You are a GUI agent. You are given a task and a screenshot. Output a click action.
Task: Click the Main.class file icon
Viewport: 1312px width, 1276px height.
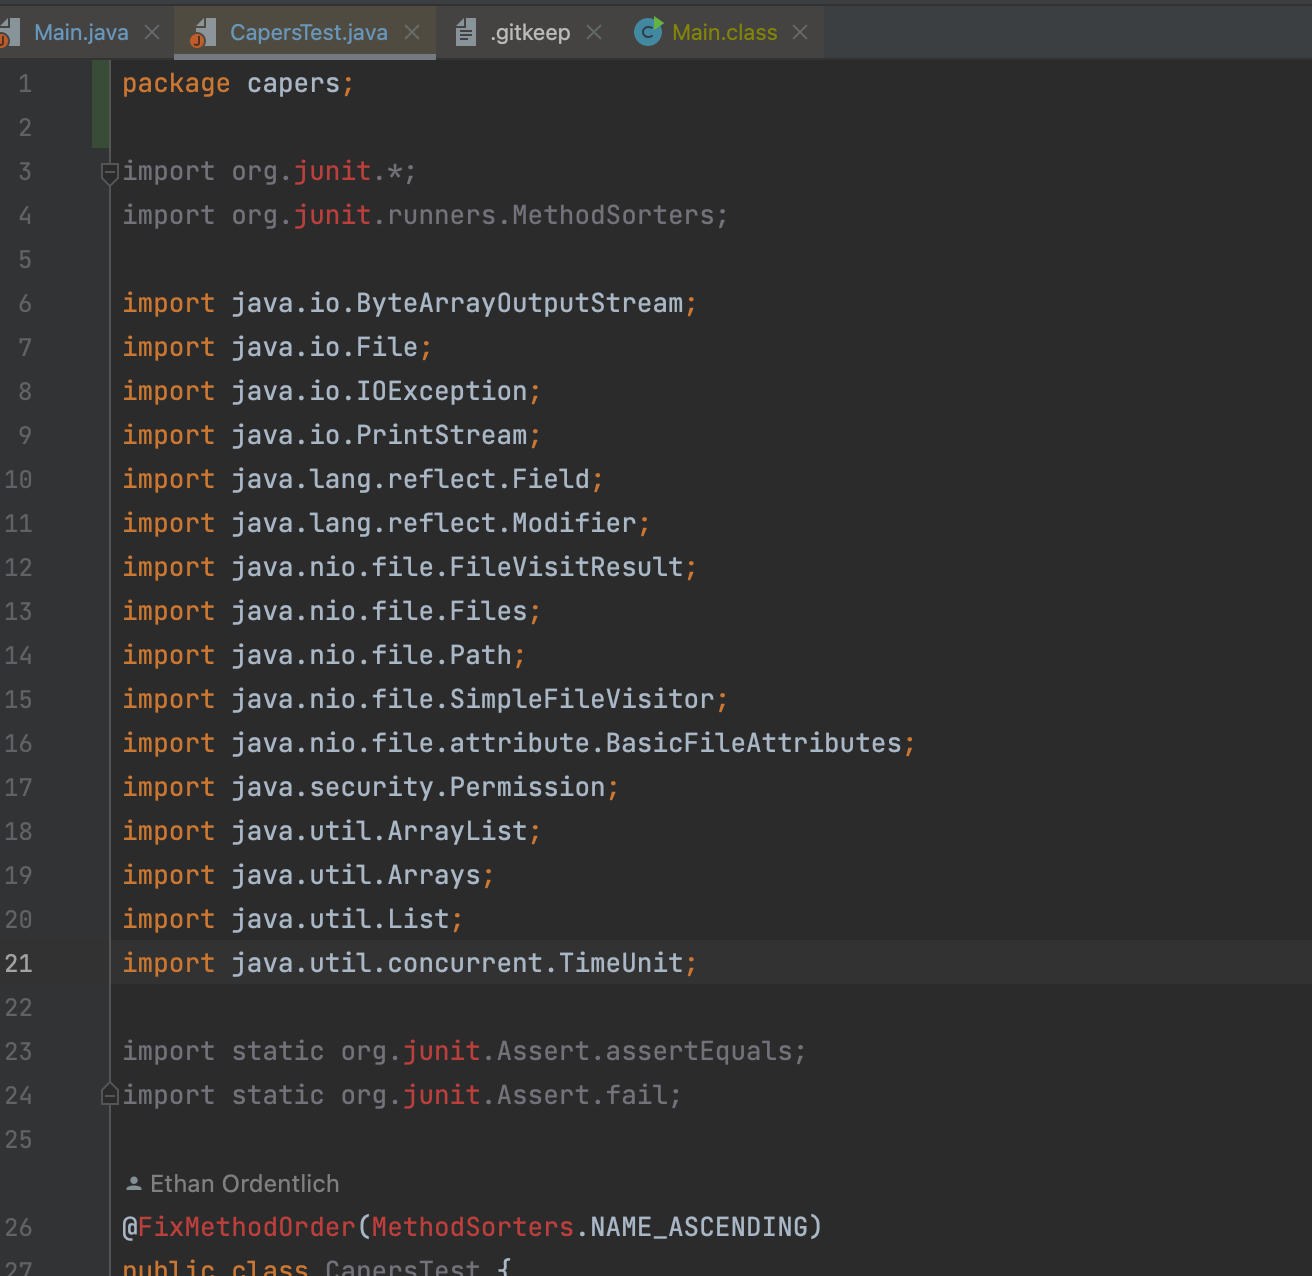point(648,33)
